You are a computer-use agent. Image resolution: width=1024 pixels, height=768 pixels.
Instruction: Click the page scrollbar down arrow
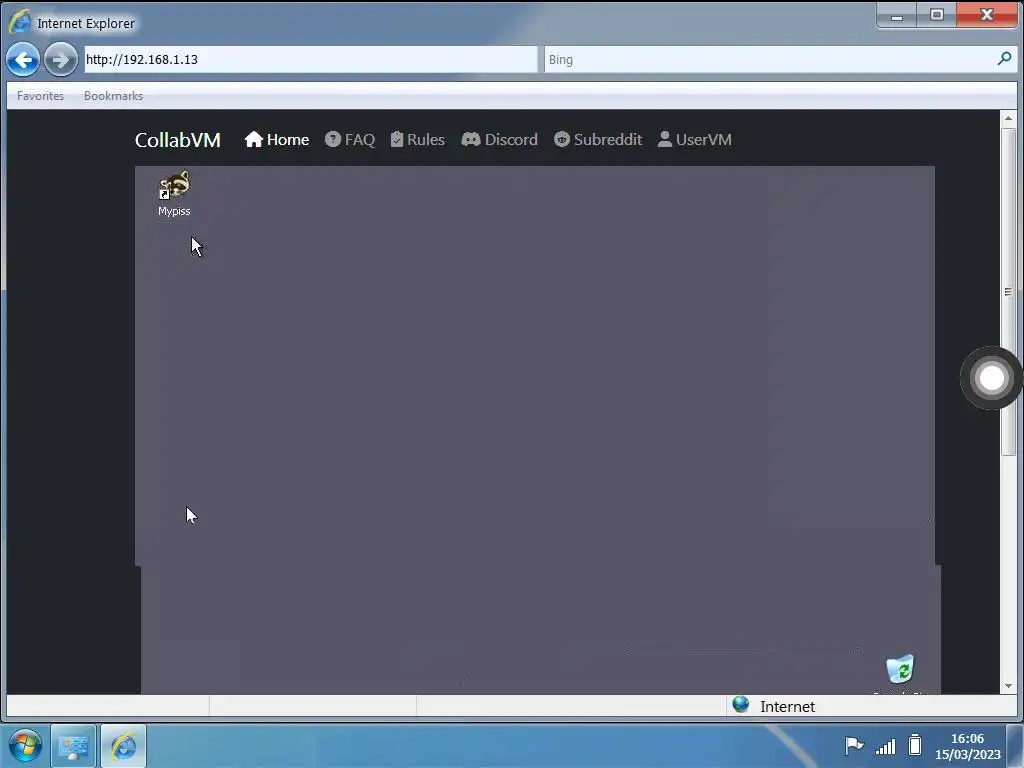(1008, 686)
